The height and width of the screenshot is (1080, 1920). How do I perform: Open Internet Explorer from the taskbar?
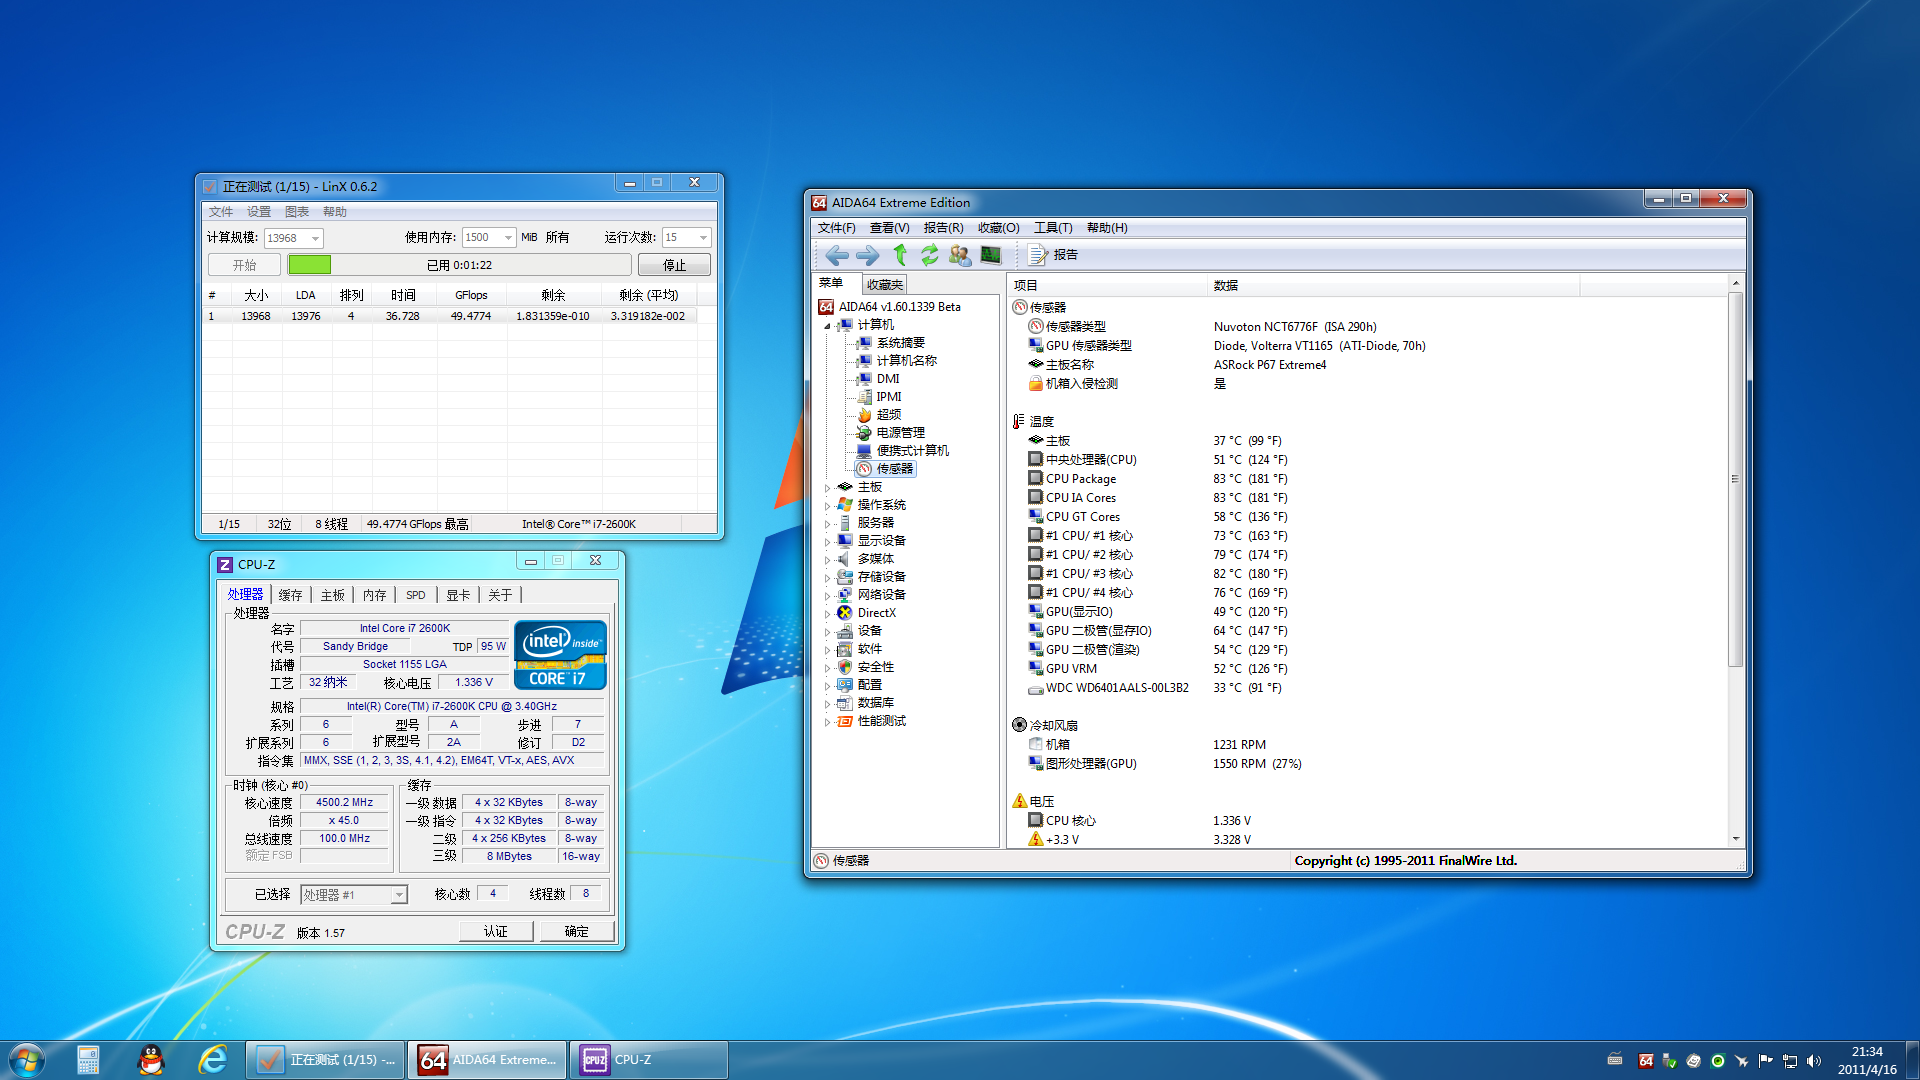click(x=212, y=1060)
